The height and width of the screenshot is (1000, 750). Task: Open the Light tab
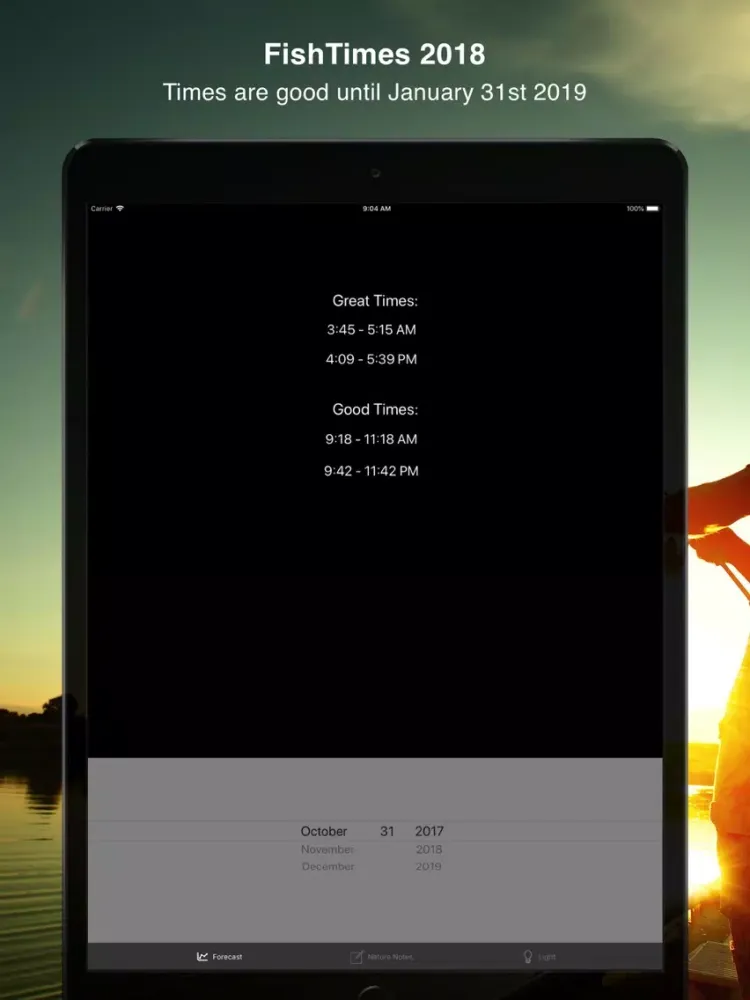[539, 957]
